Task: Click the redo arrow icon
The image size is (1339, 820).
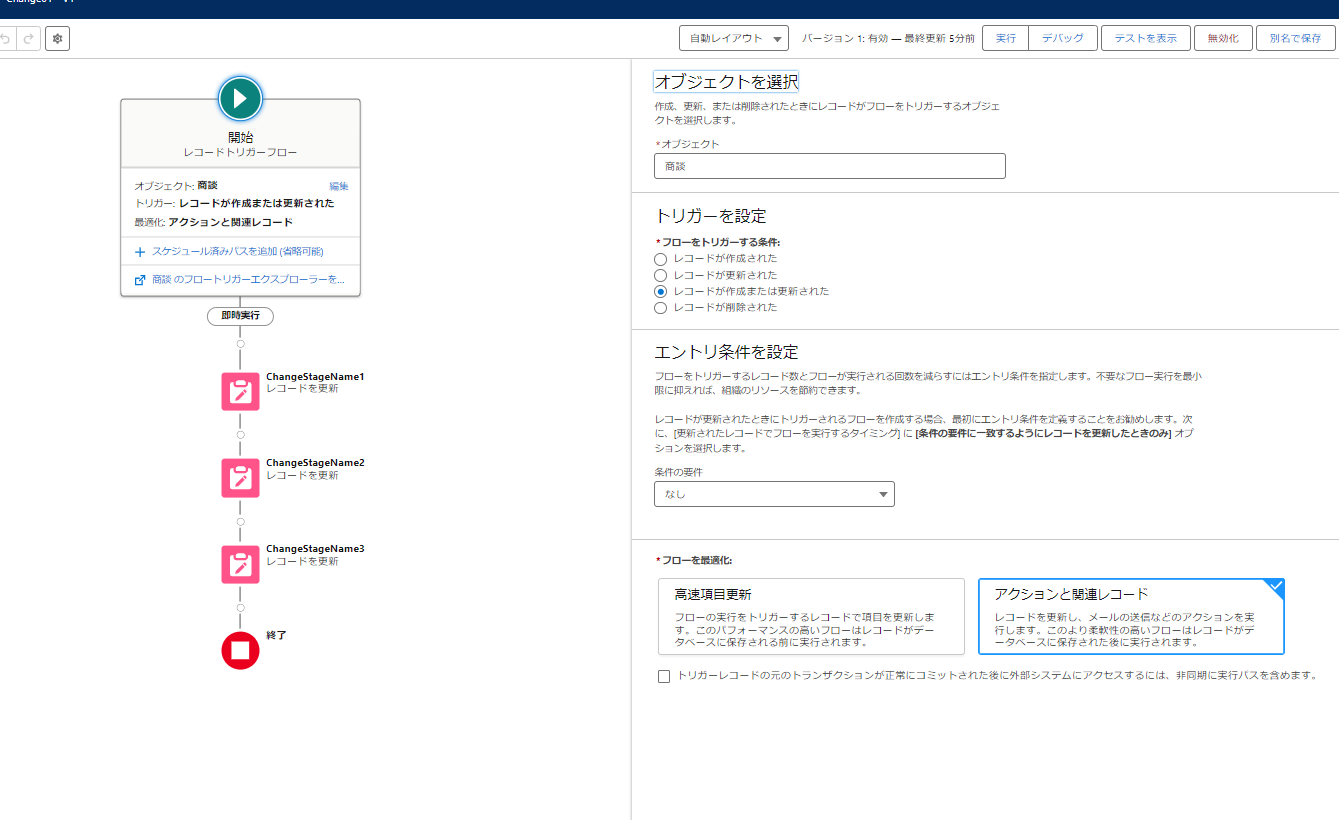Action: [x=29, y=38]
